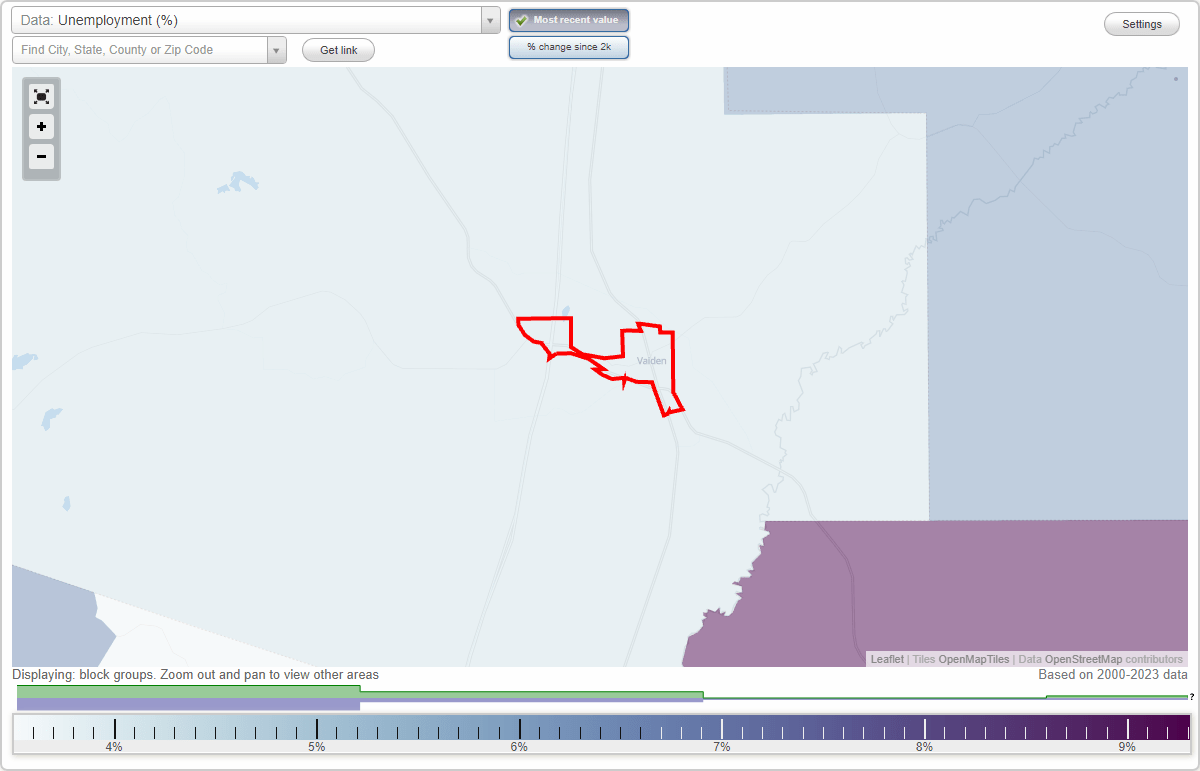This screenshot has width=1200, height=771.
Task: Expand the location search dropdown arrow
Action: [276, 49]
